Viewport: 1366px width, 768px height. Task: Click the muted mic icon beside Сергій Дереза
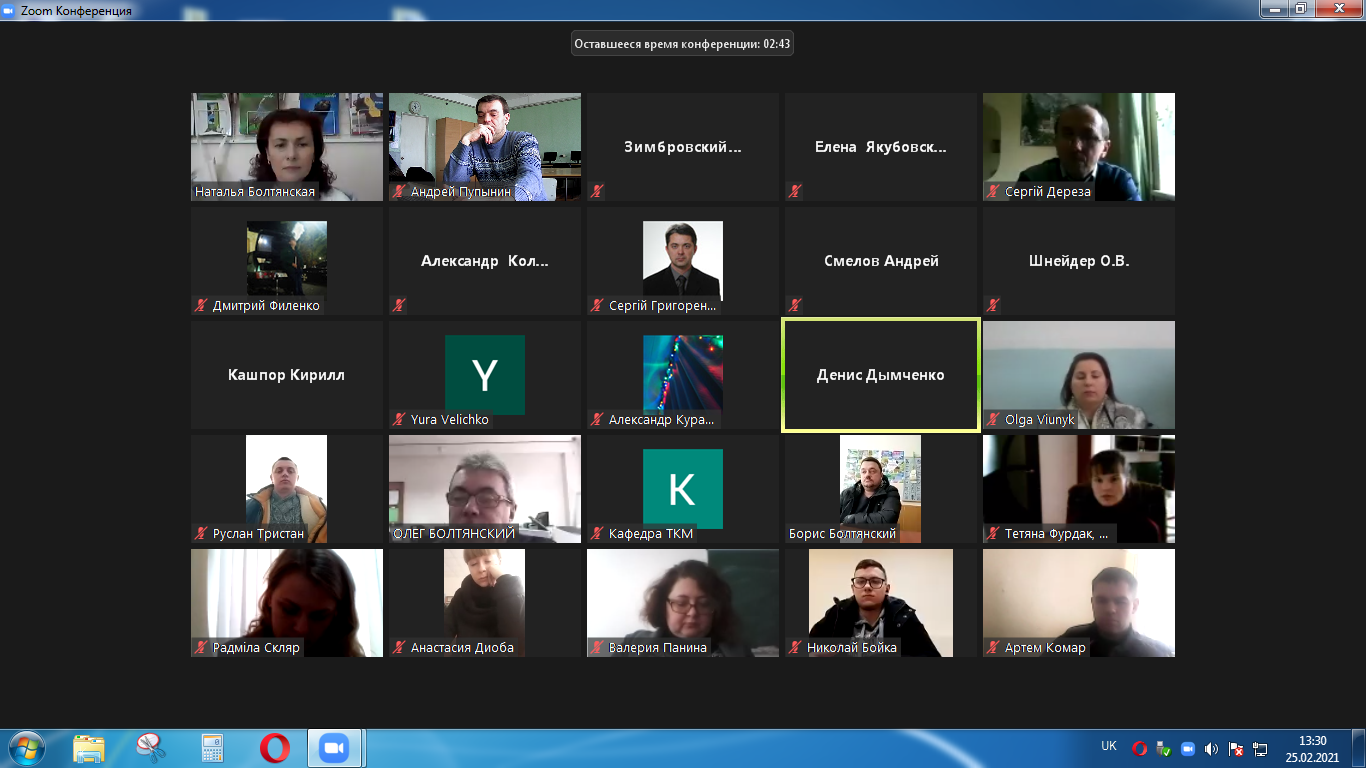click(993, 191)
